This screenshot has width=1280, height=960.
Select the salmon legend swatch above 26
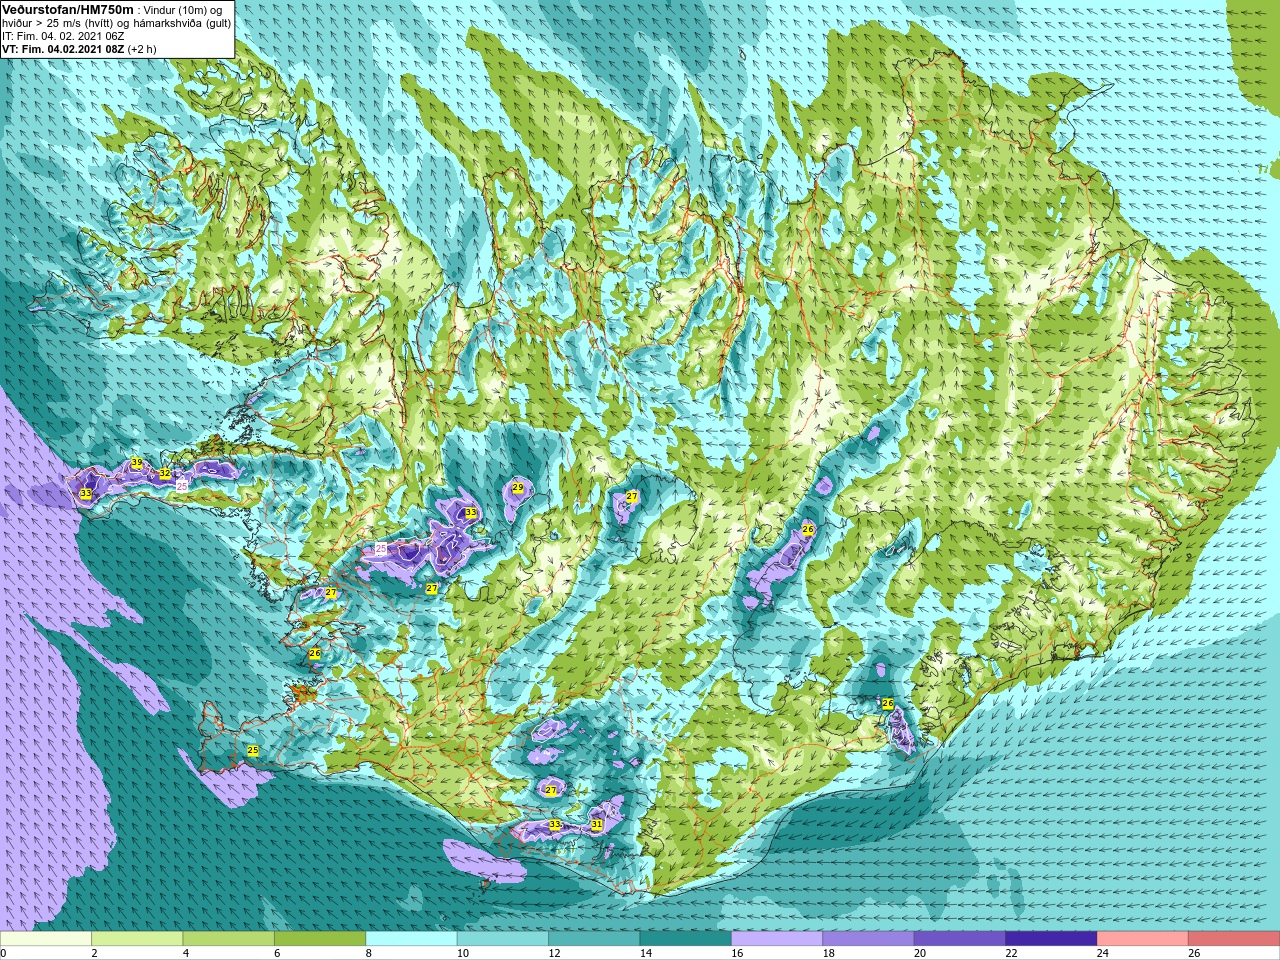(x=1234, y=939)
